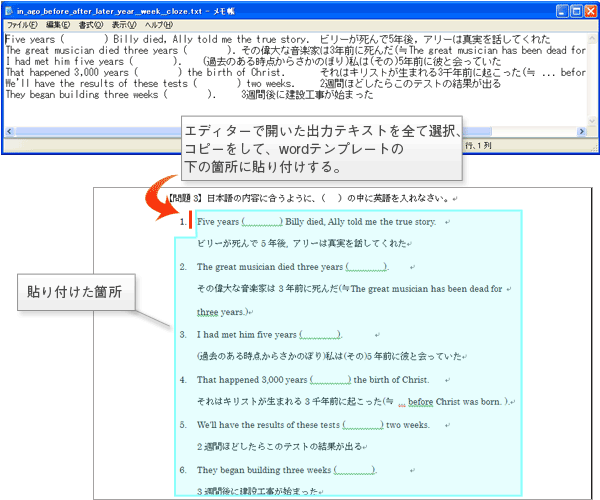Image resolution: width=600 pixels, height=500 pixels.
Task: Open the 編集(E) menu
Action: (x=58, y=24)
